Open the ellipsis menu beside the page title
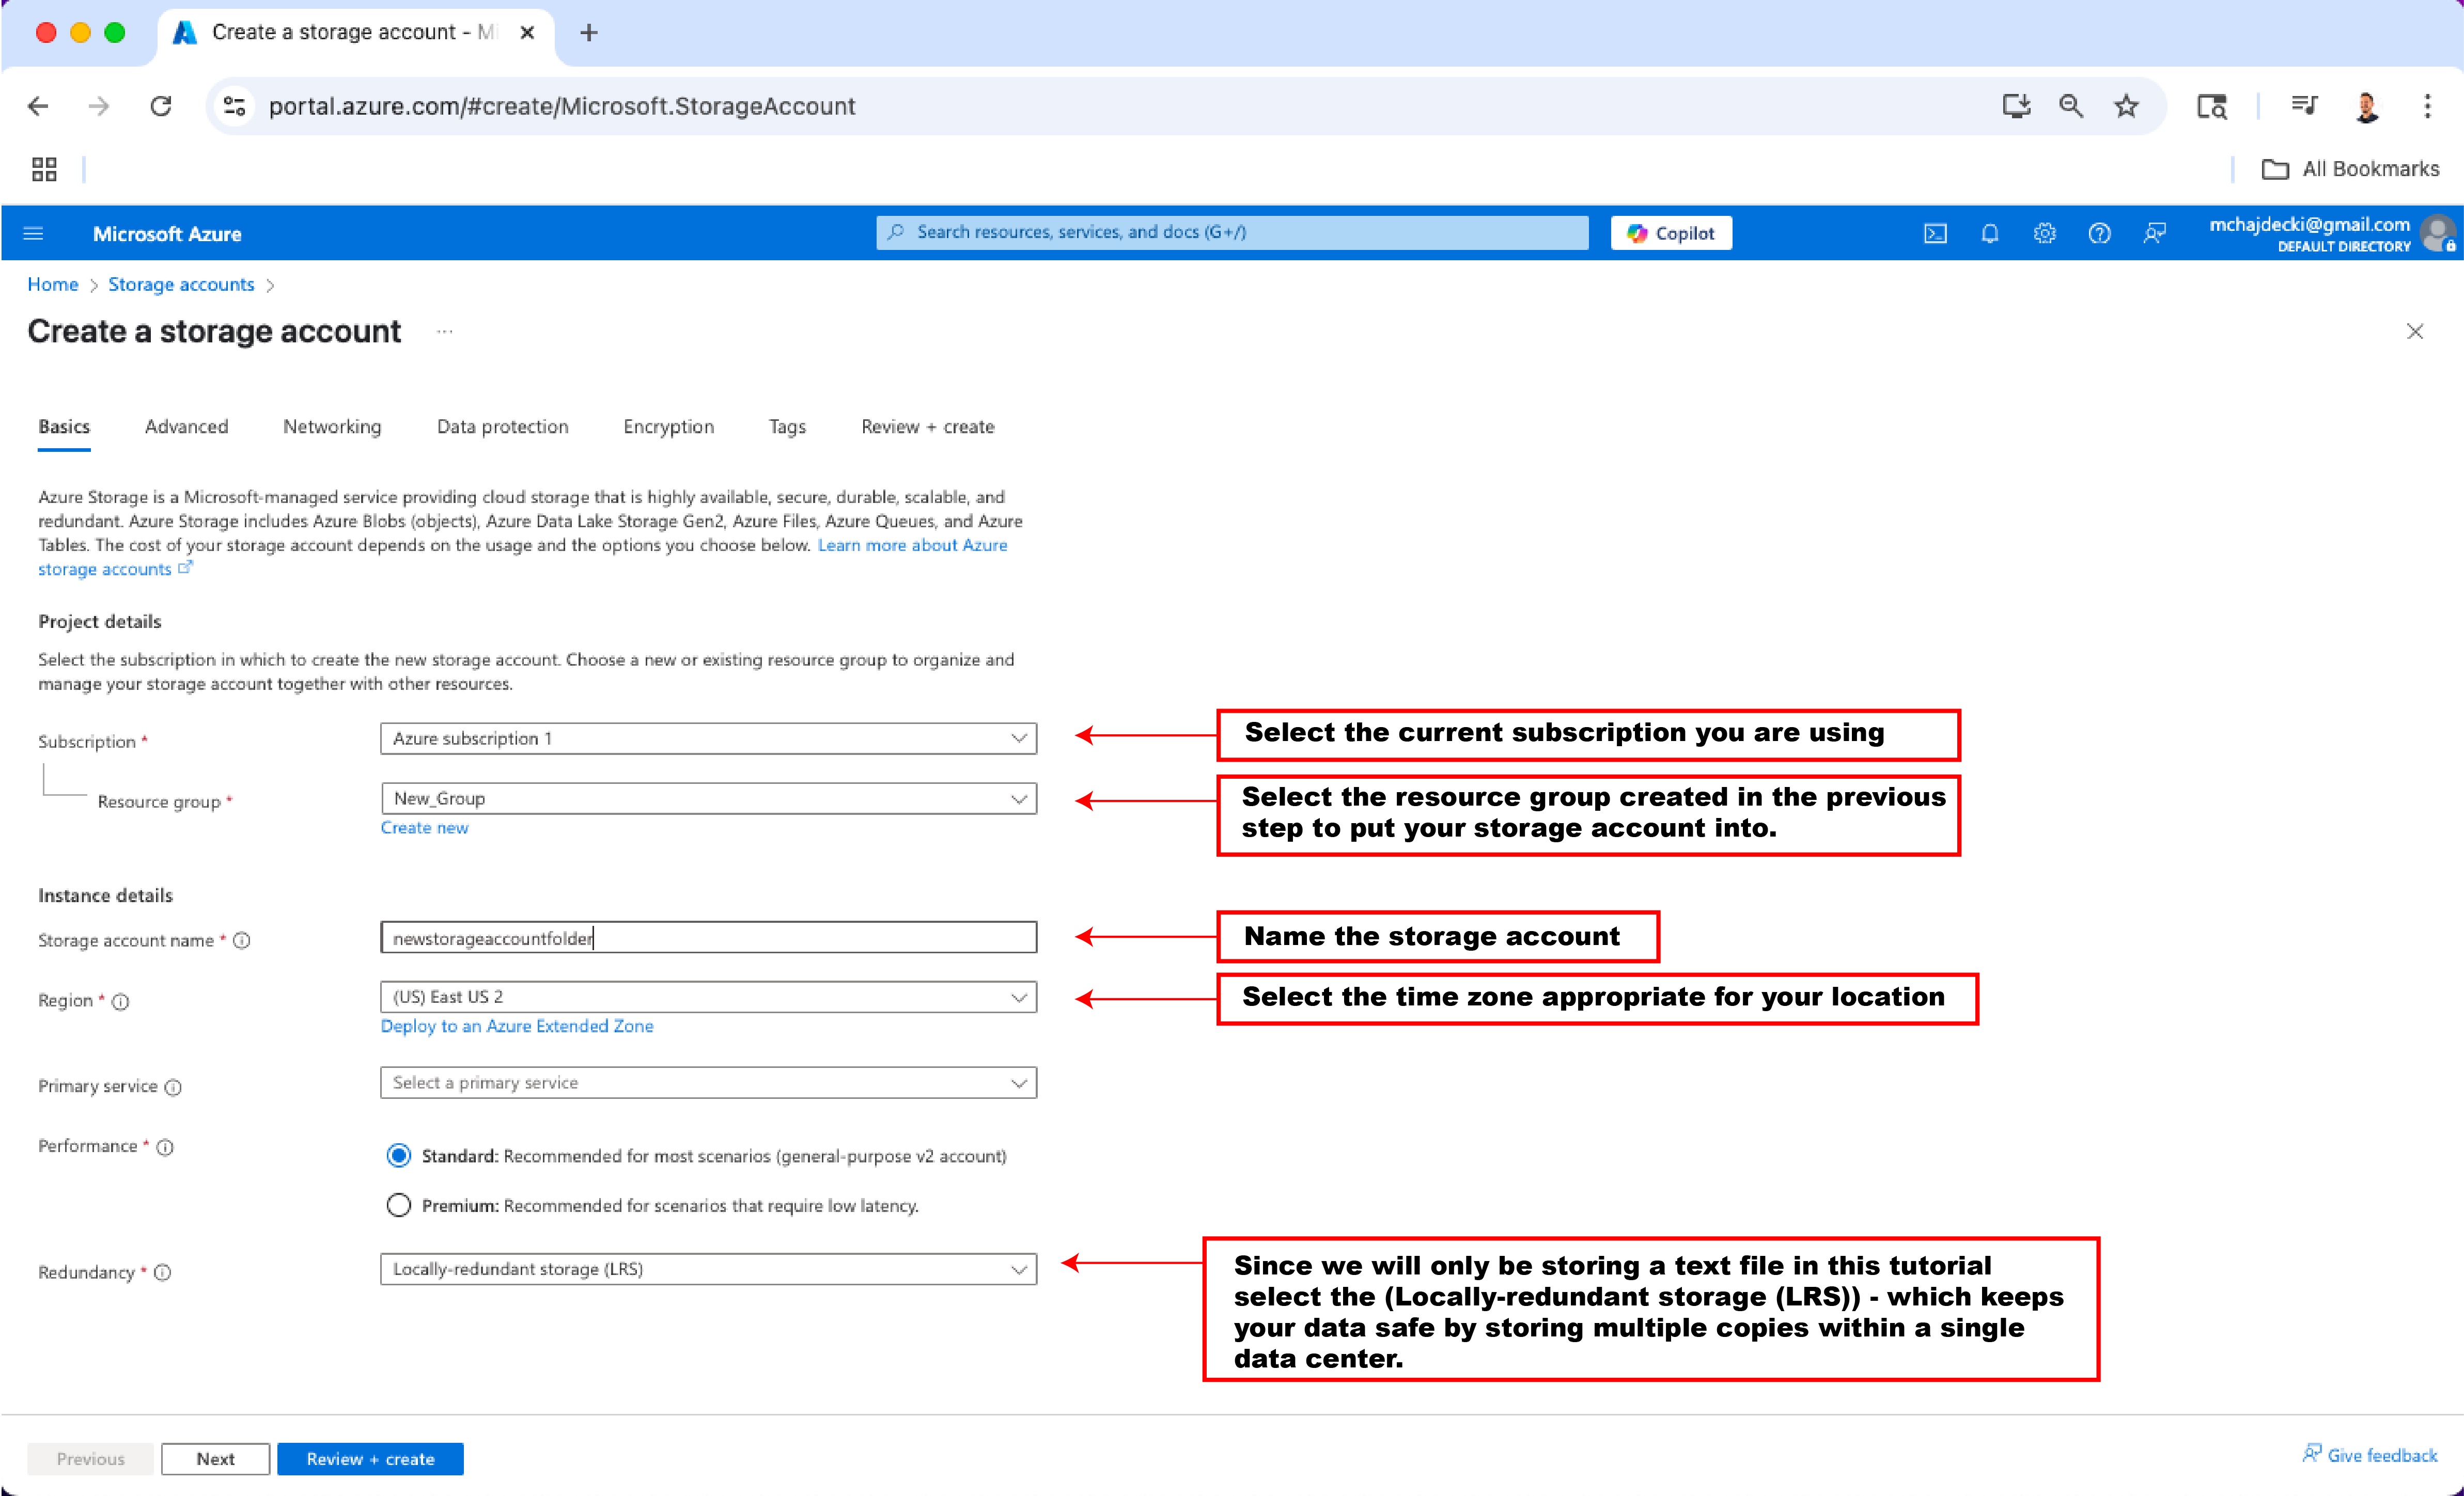2464x1496 pixels. [445, 332]
